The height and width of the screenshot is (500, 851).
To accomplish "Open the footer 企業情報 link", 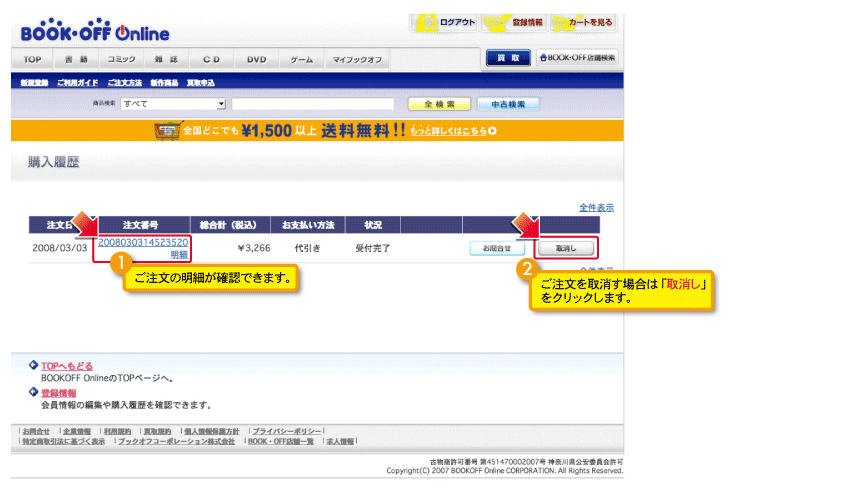I will [77, 432].
